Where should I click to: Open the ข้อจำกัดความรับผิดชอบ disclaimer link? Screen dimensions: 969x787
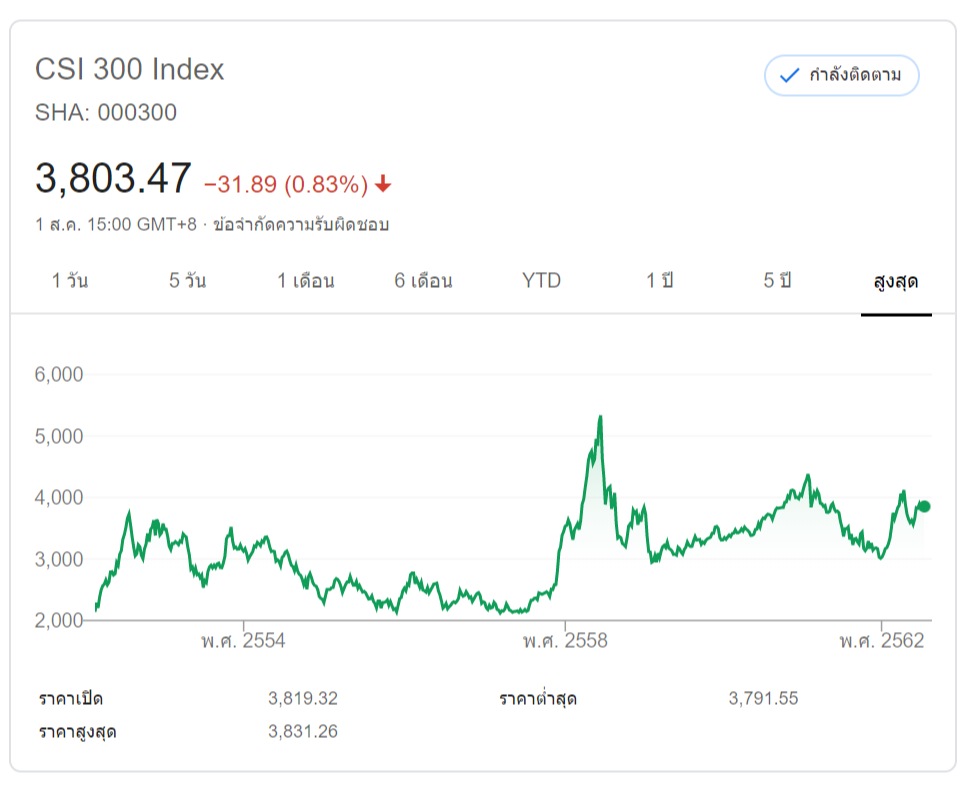coord(299,224)
